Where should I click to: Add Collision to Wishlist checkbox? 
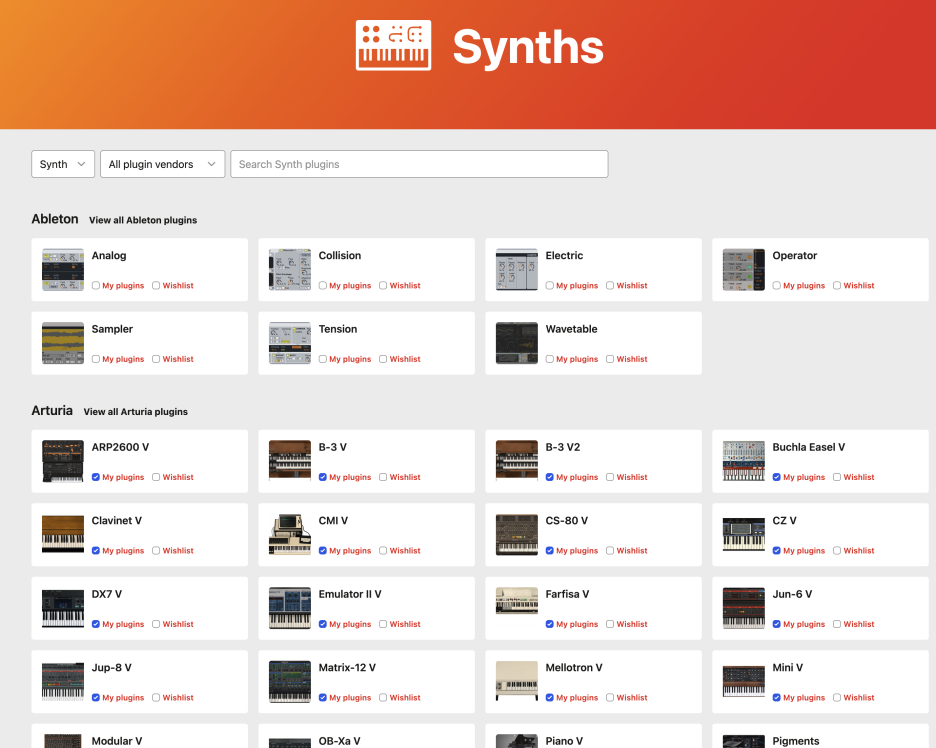coord(383,285)
